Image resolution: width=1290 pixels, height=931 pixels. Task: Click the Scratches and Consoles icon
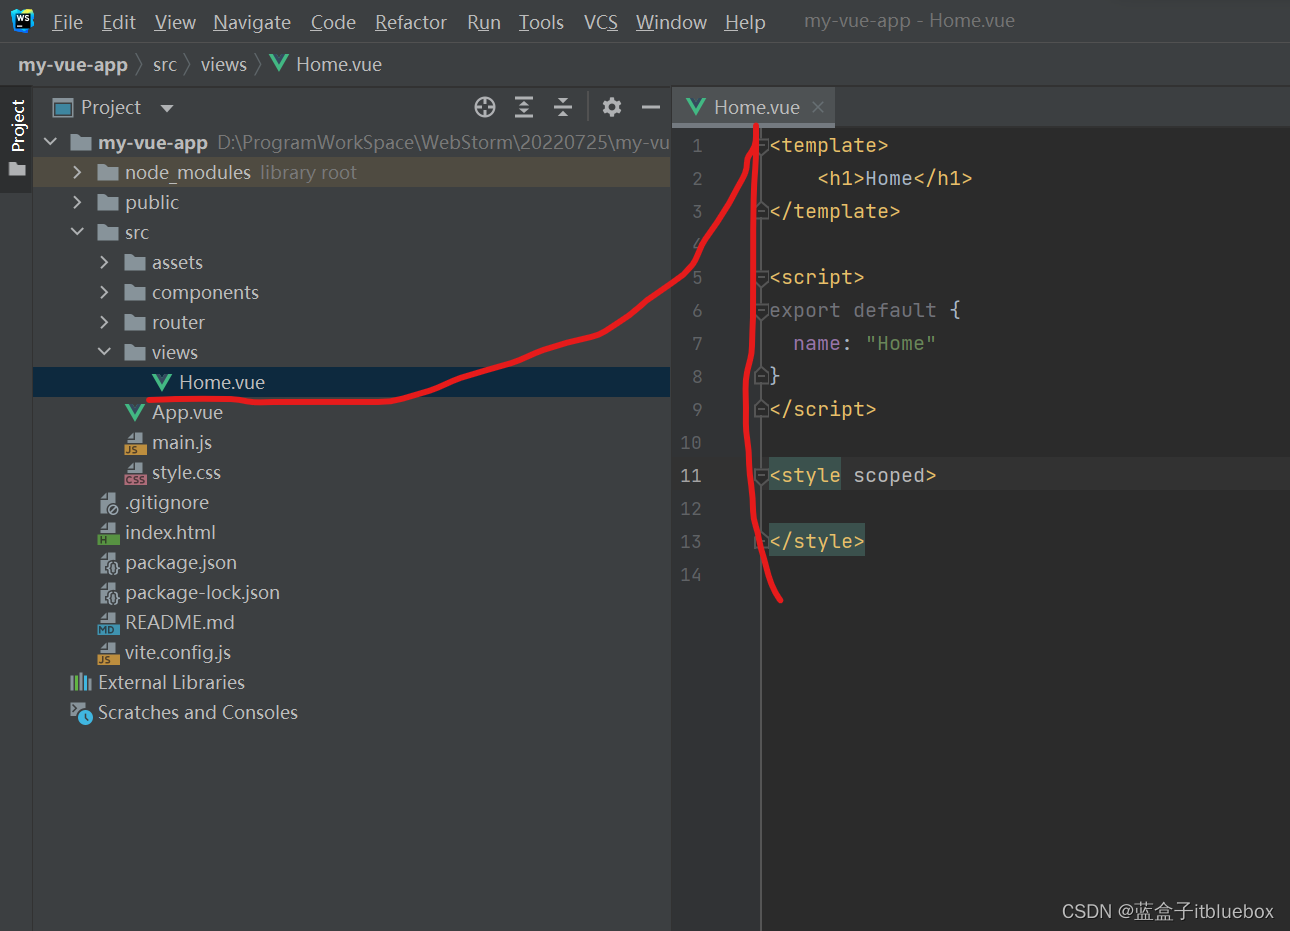click(x=81, y=712)
